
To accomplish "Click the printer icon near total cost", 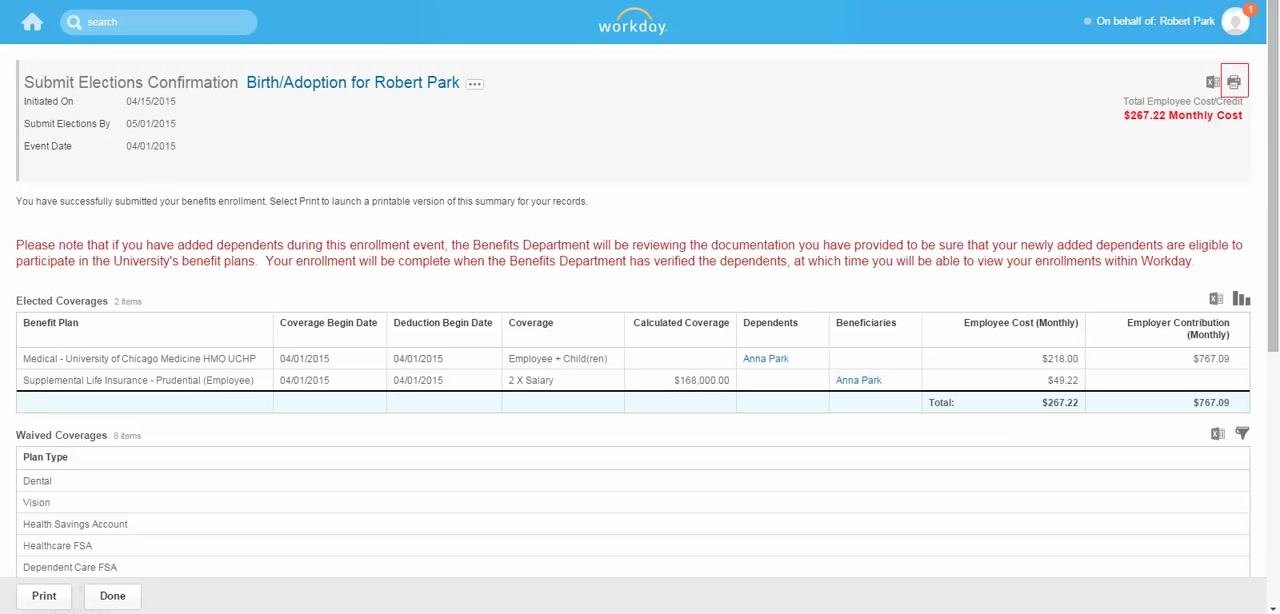I will coord(1234,82).
